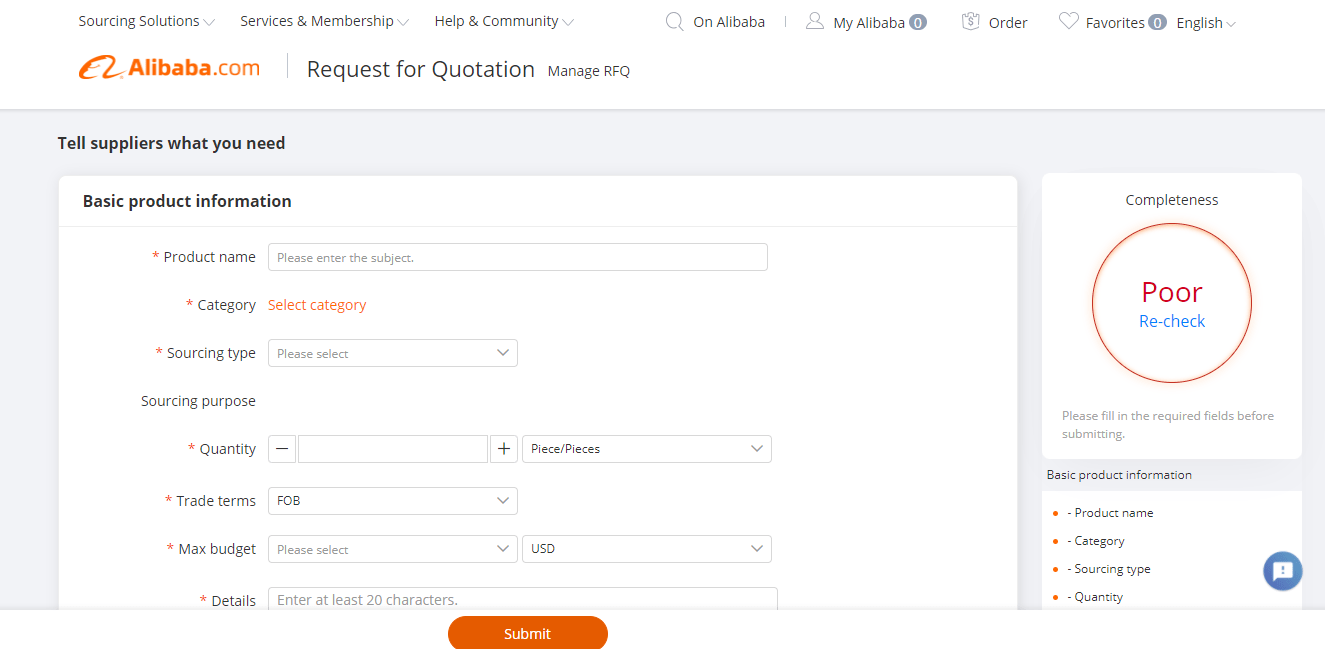Open the feedback chat bubble icon
Viewport: 1325px width, 649px height.
coord(1283,571)
